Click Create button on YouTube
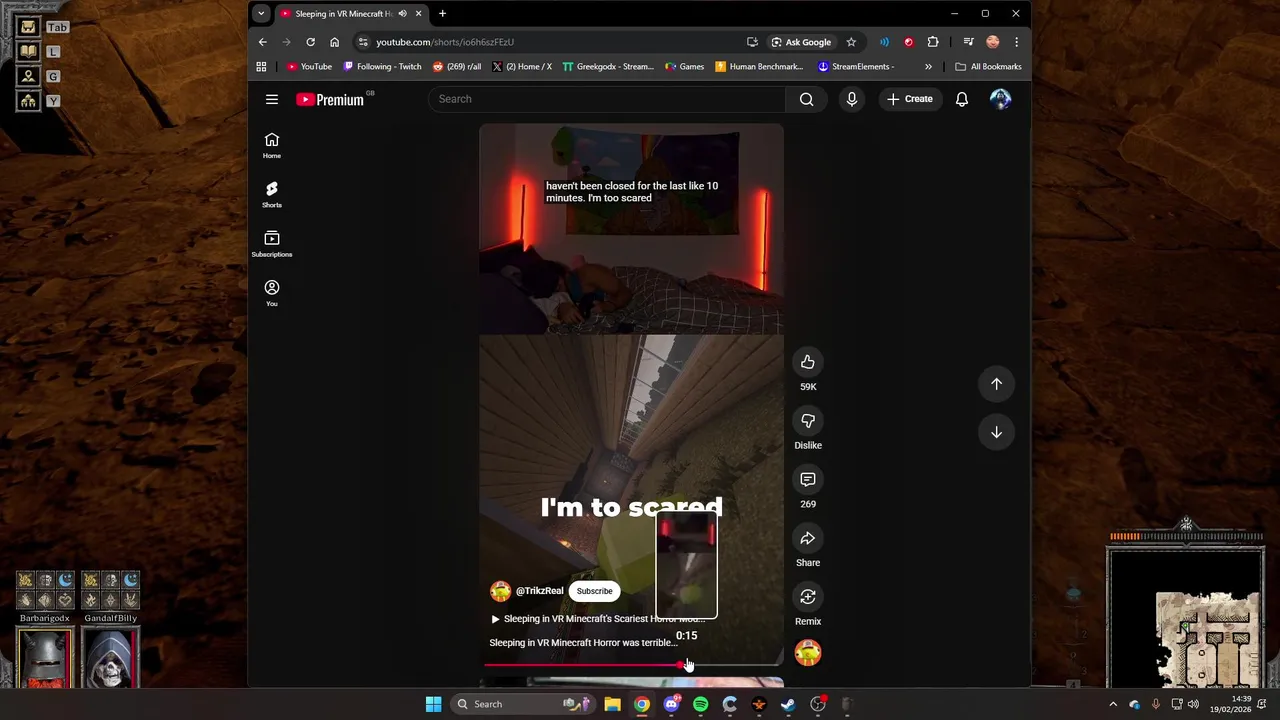The width and height of the screenshot is (1280, 720). tap(909, 99)
